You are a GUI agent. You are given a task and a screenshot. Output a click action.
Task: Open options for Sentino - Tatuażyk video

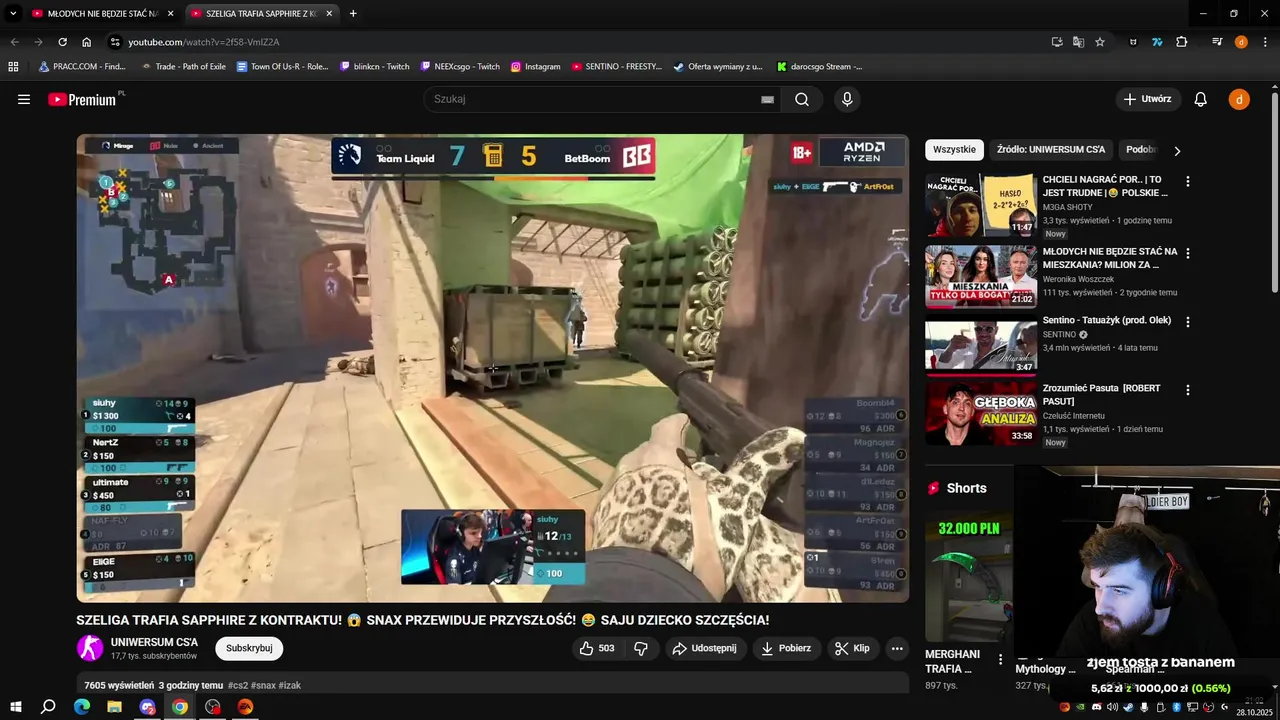[x=1188, y=322]
